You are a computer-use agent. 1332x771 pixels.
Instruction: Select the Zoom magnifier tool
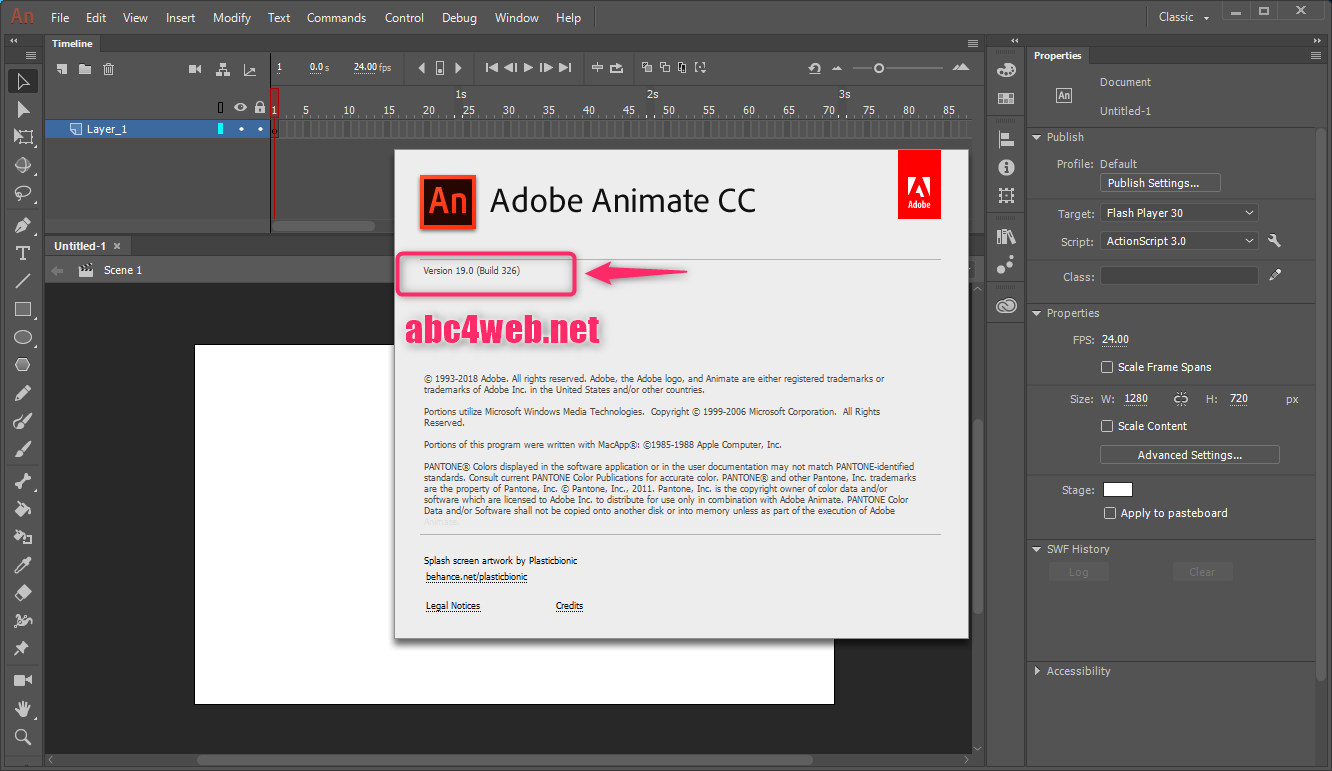point(22,737)
